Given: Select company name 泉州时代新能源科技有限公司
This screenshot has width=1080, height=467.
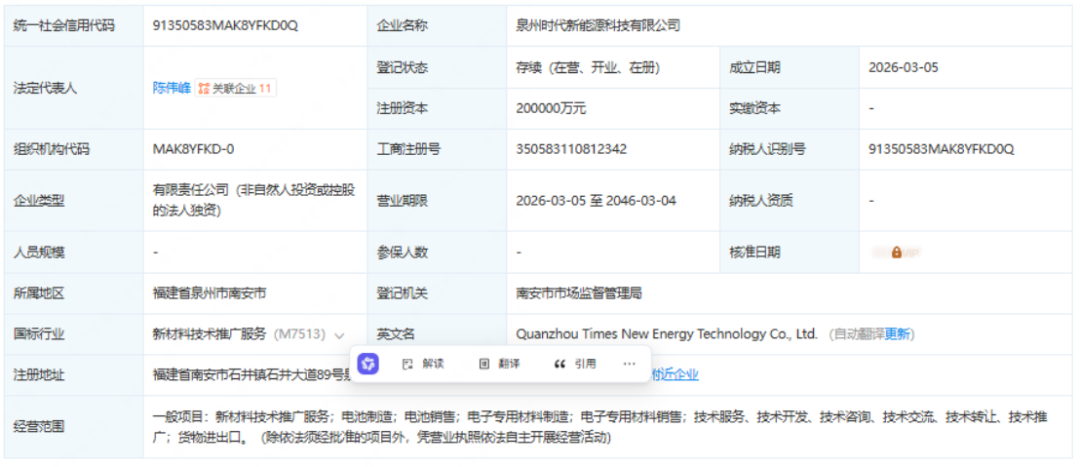Looking at the screenshot, I should click(x=598, y=26).
